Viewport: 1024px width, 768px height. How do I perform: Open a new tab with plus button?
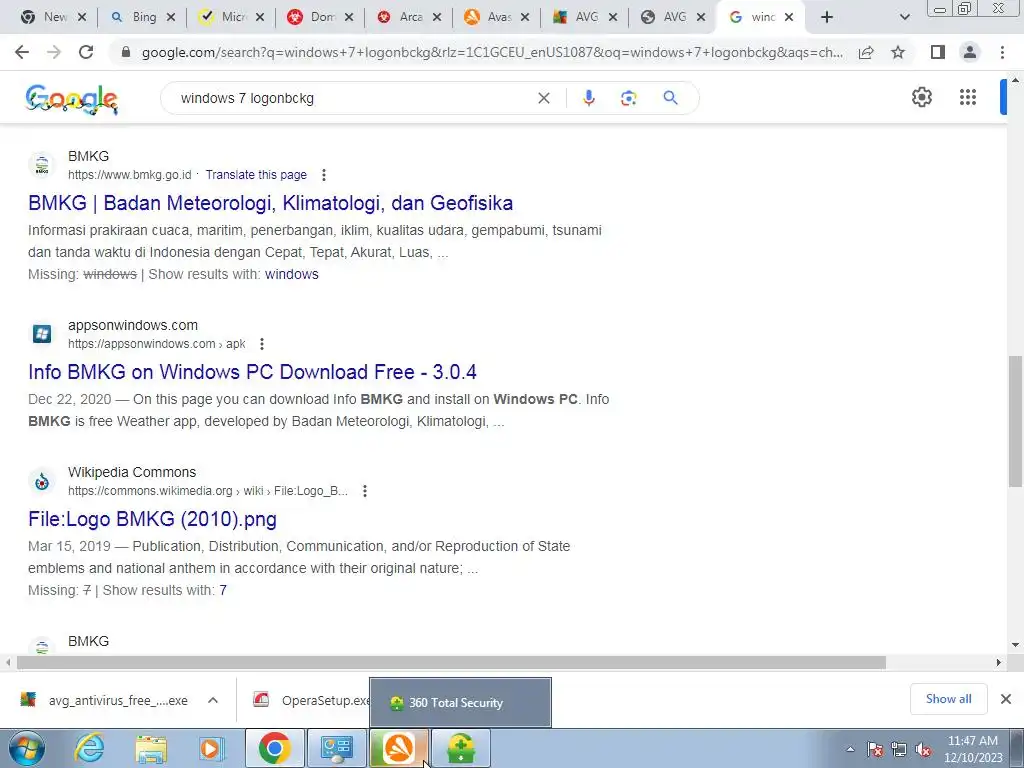827,18
